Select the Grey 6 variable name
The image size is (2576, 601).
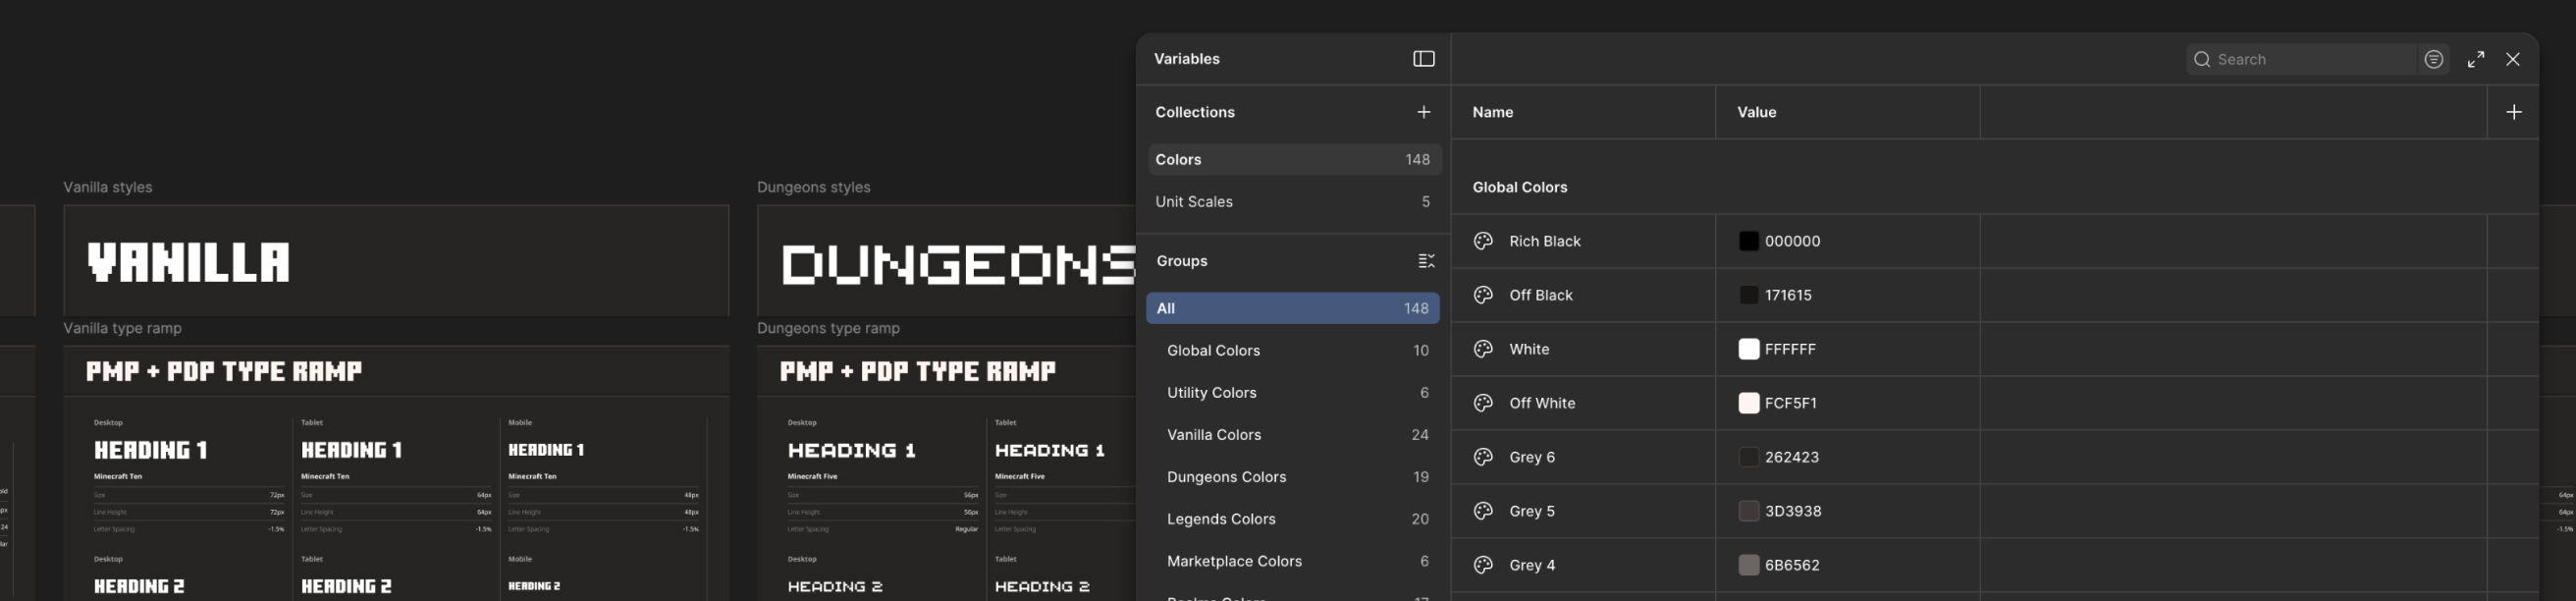[1532, 457]
